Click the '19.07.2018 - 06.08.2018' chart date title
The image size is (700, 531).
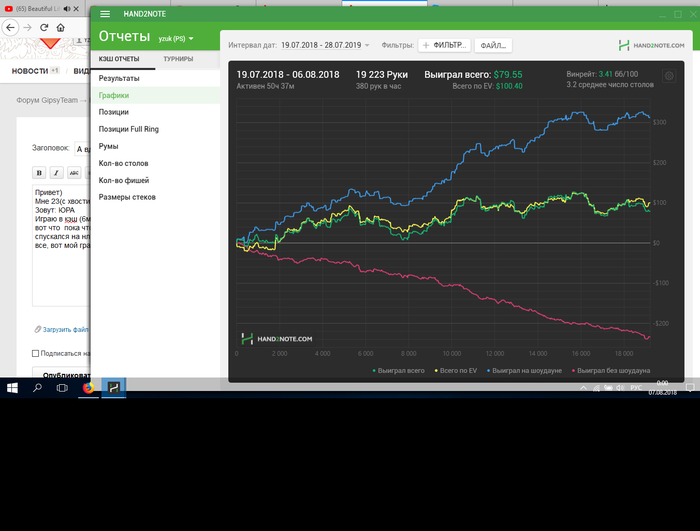pyautogui.click(x=288, y=75)
